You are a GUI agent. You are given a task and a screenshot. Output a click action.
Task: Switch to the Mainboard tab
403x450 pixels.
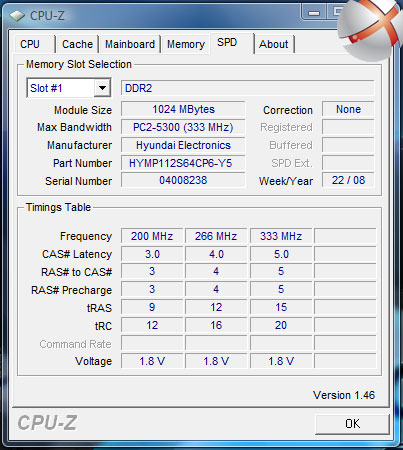(x=130, y=44)
